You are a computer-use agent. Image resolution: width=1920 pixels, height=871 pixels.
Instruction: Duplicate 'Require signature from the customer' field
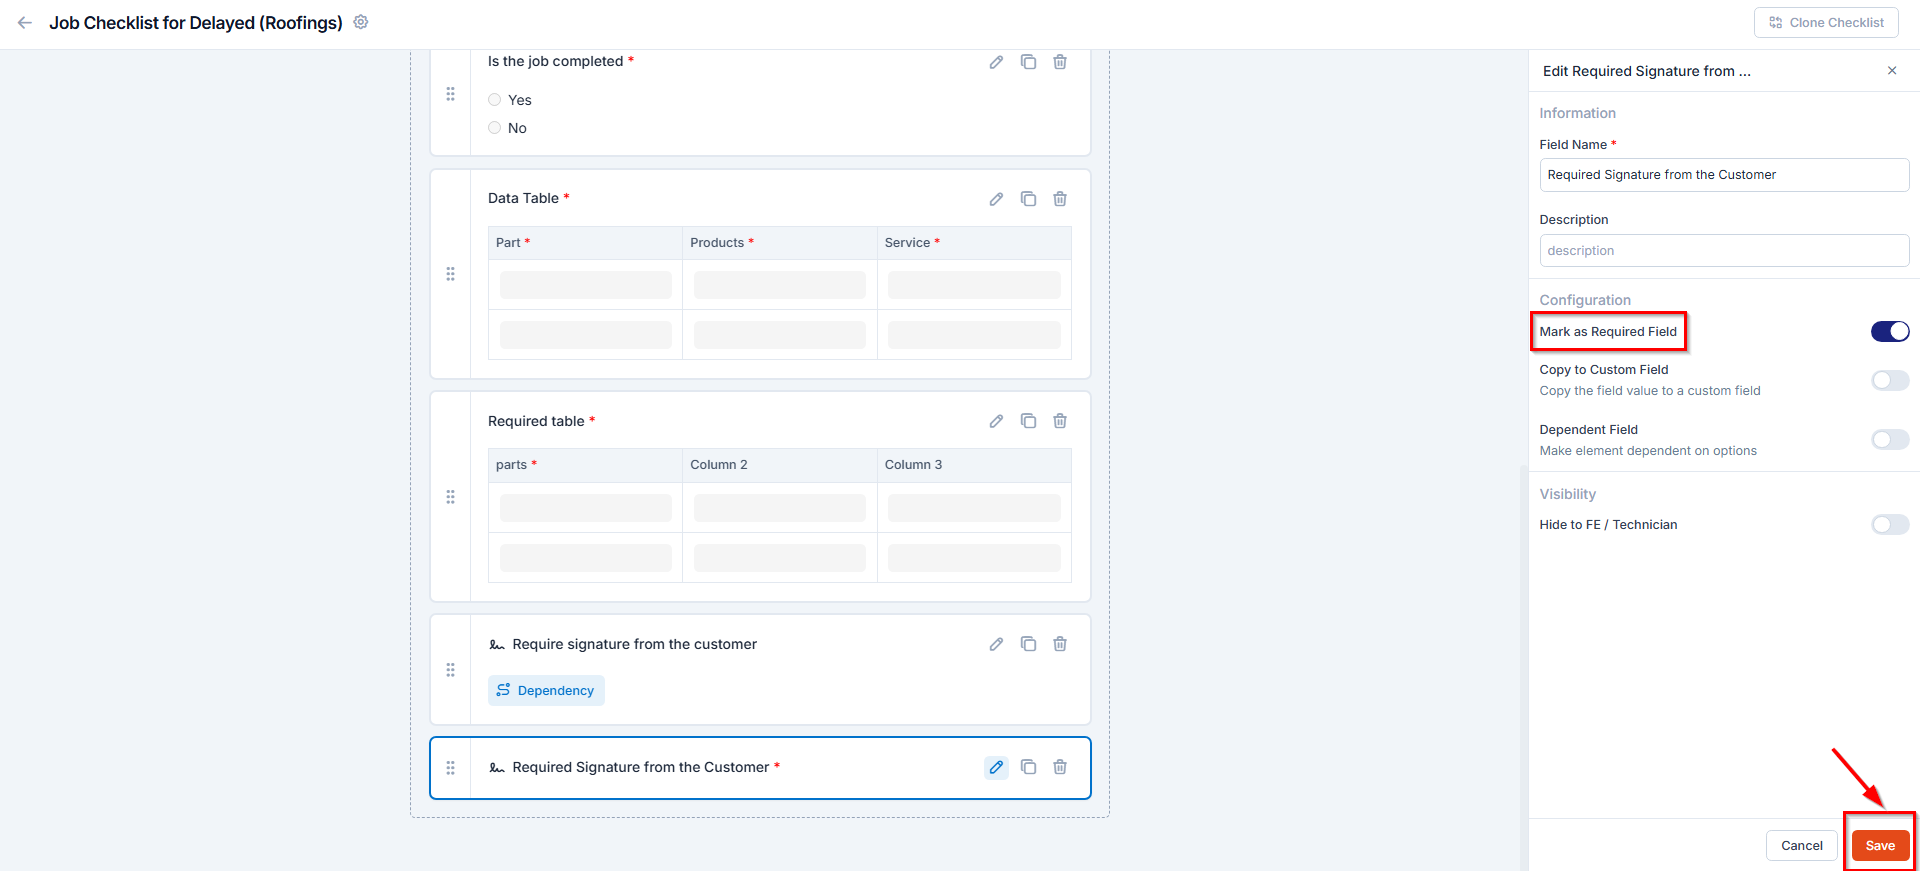tap(1028, 644)
